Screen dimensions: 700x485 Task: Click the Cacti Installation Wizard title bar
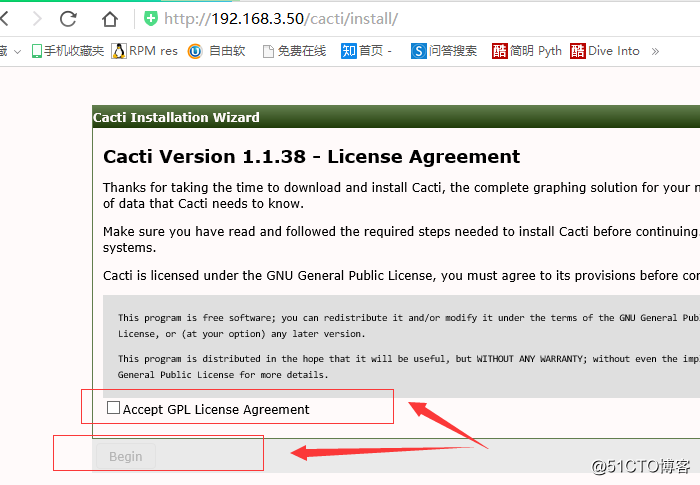[x=396, y=117]
